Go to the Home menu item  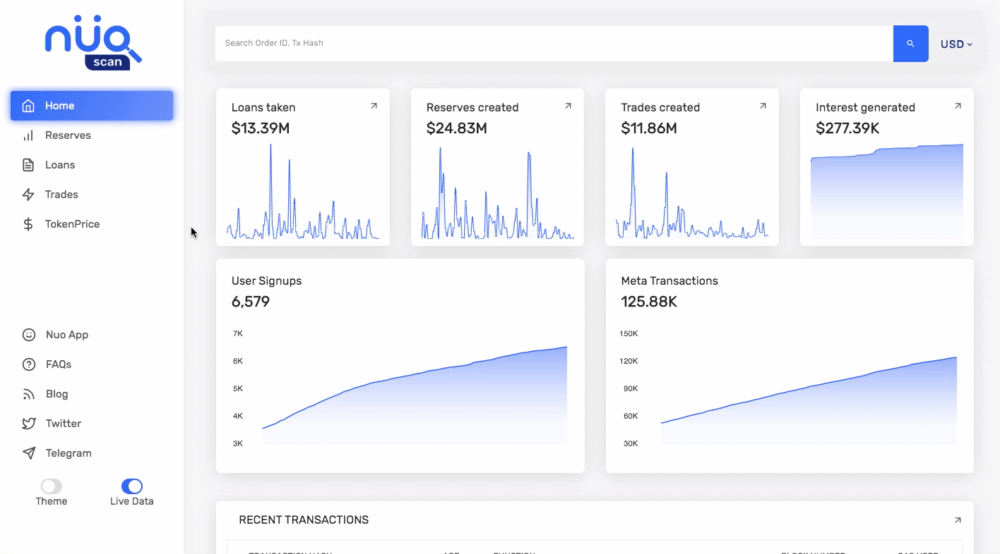pyautogui.click(x=92, y=106)
